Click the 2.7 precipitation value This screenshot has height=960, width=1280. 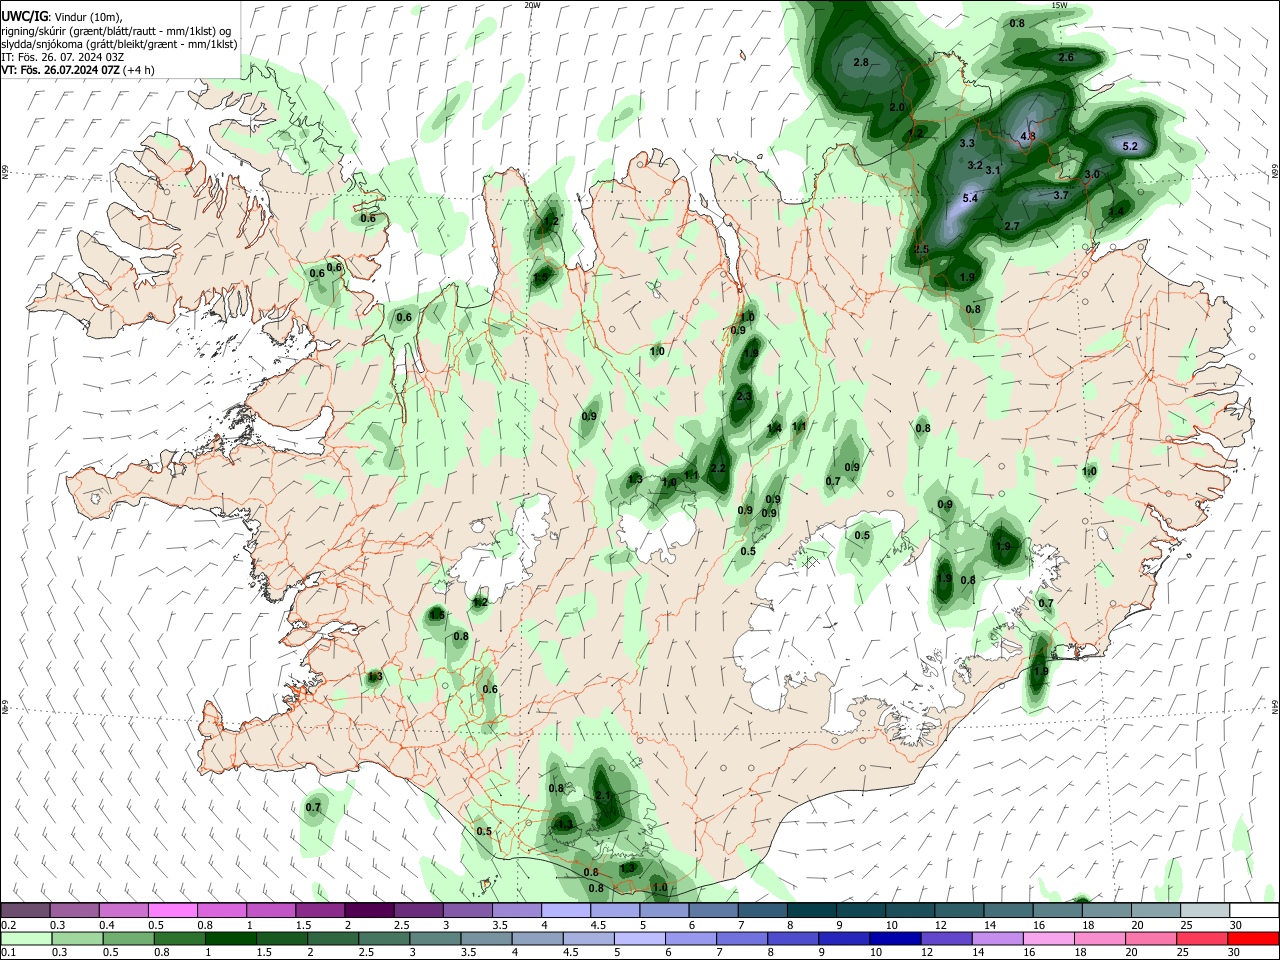(x=1011, y=226)
